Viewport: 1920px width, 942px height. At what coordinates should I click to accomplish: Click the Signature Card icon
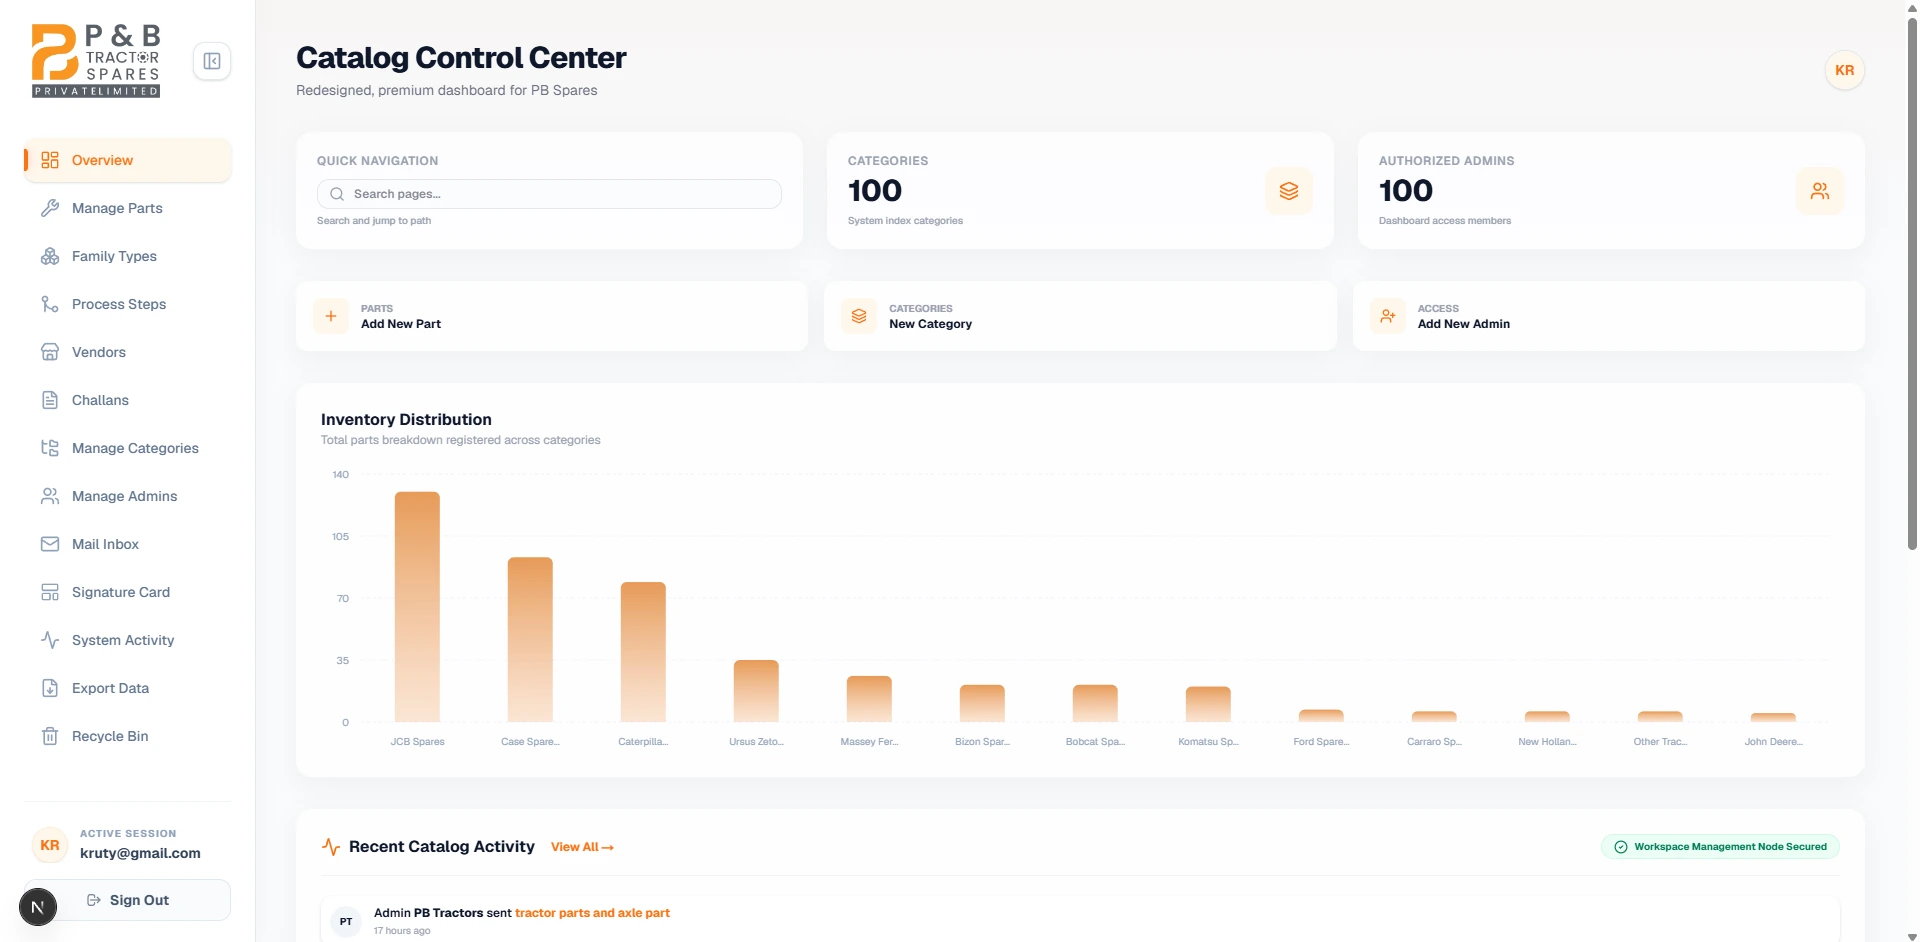tap(50, 592)
